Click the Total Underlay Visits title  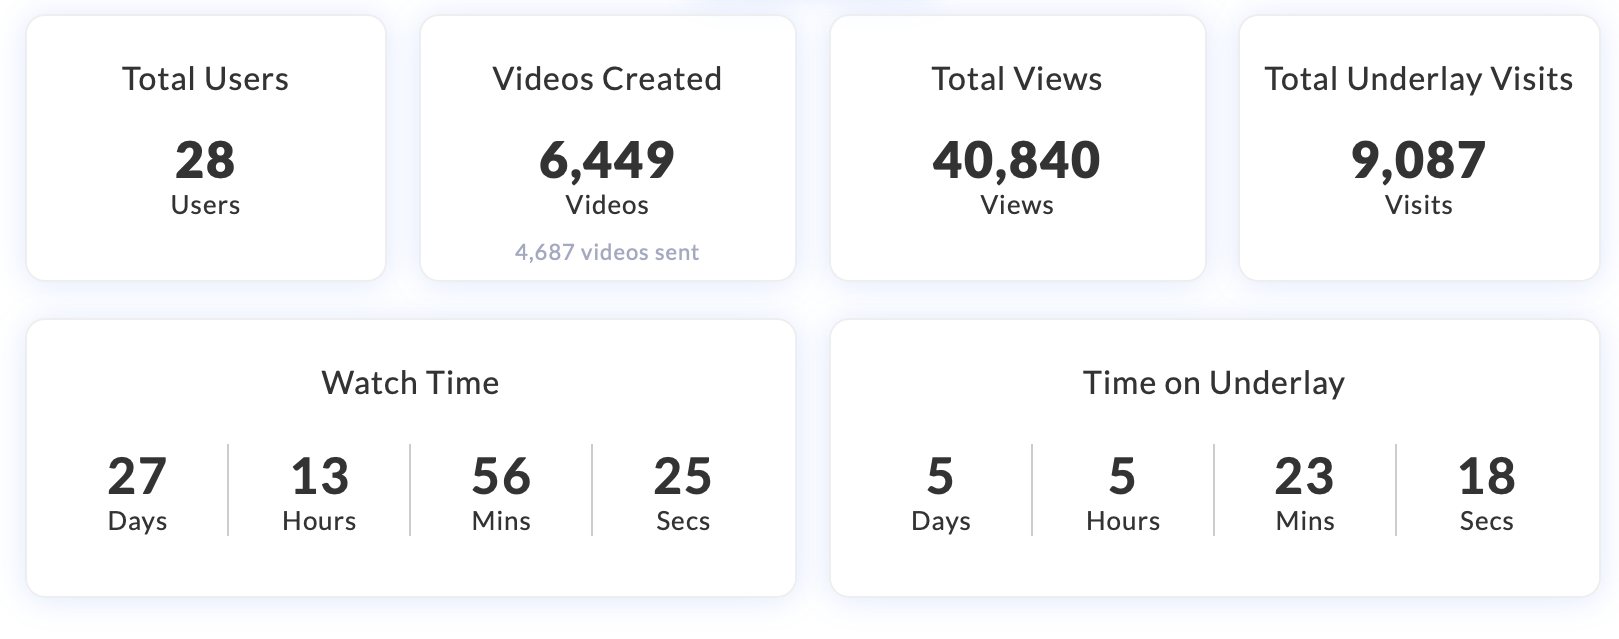pos(1418,79)
